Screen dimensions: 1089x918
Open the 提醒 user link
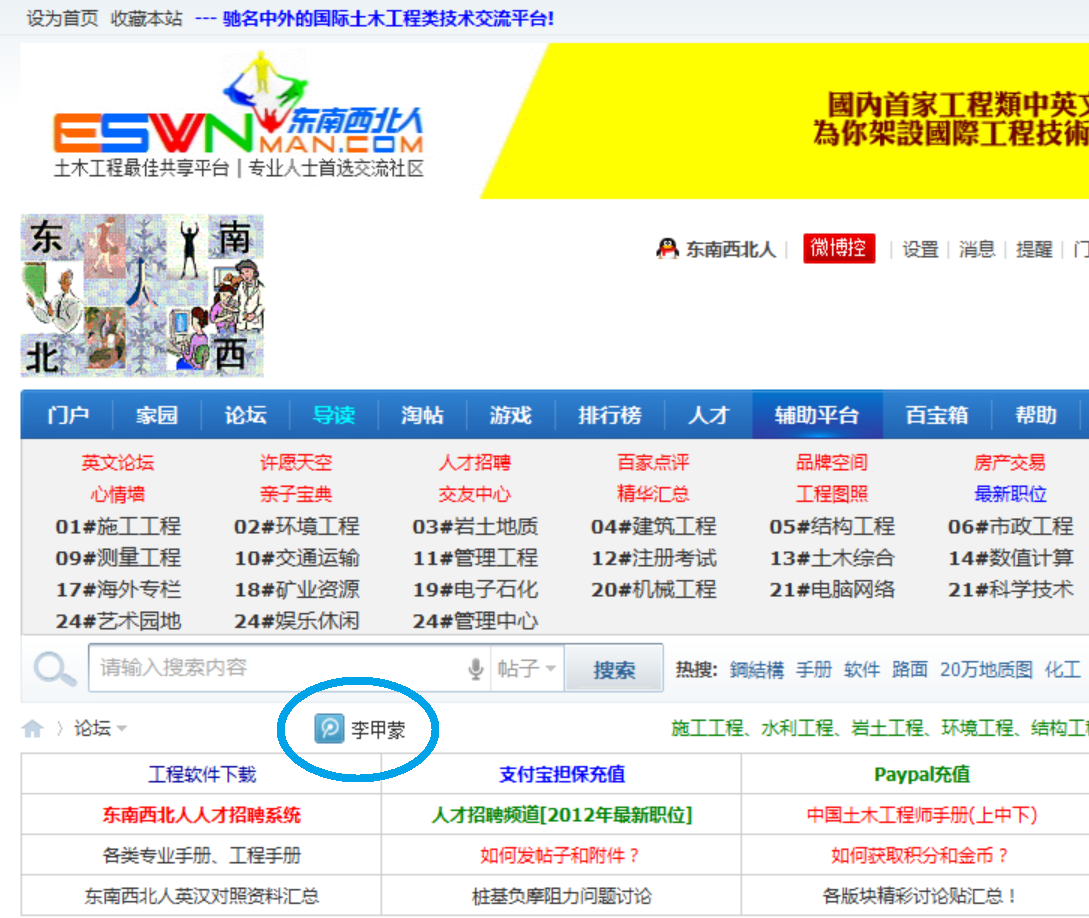click(x=1034, y=249)
